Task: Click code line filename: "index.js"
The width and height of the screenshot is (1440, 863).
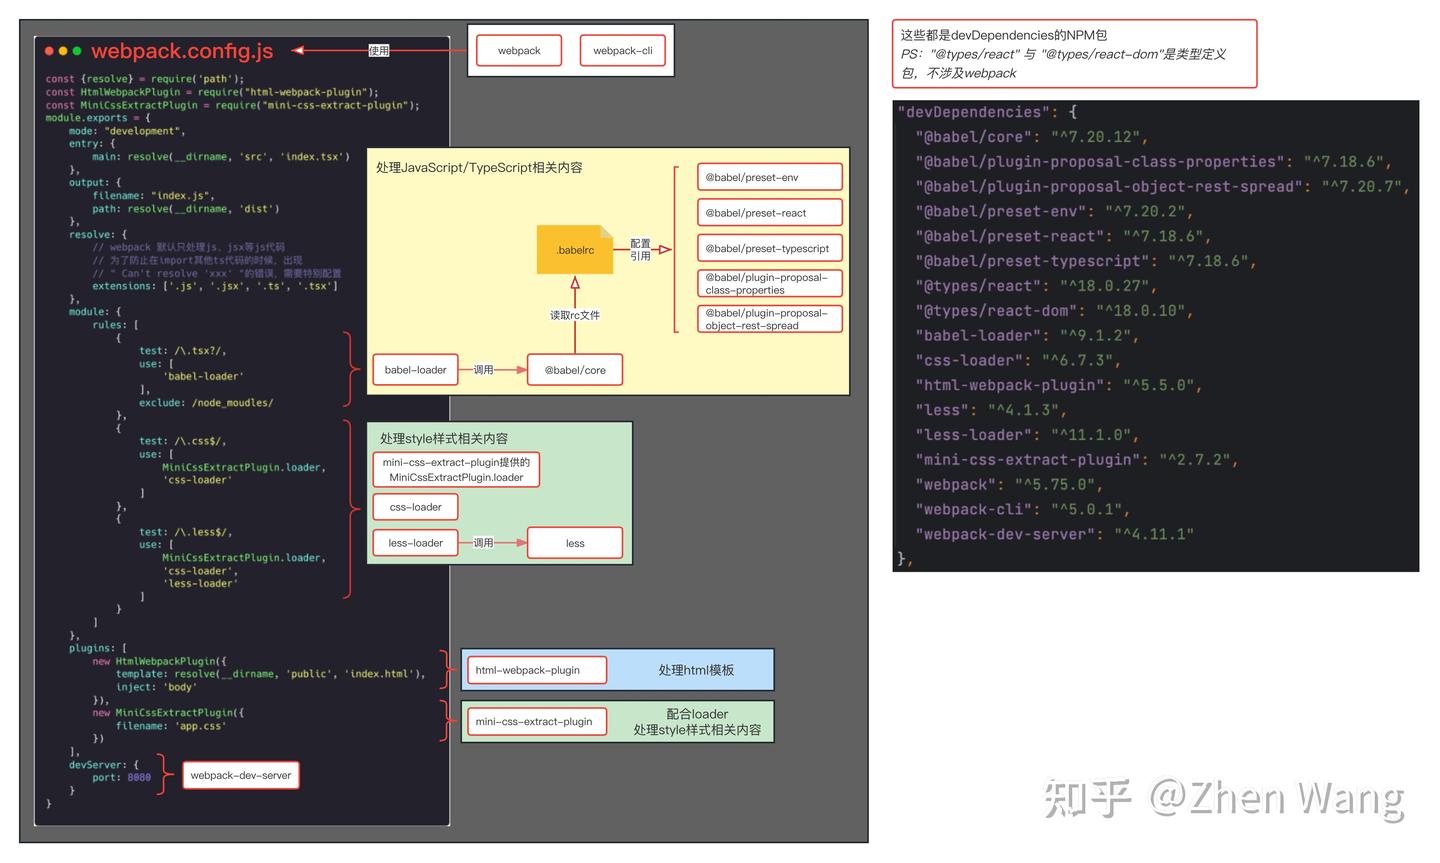Action: pyautogui.click(x=153, y=196)
